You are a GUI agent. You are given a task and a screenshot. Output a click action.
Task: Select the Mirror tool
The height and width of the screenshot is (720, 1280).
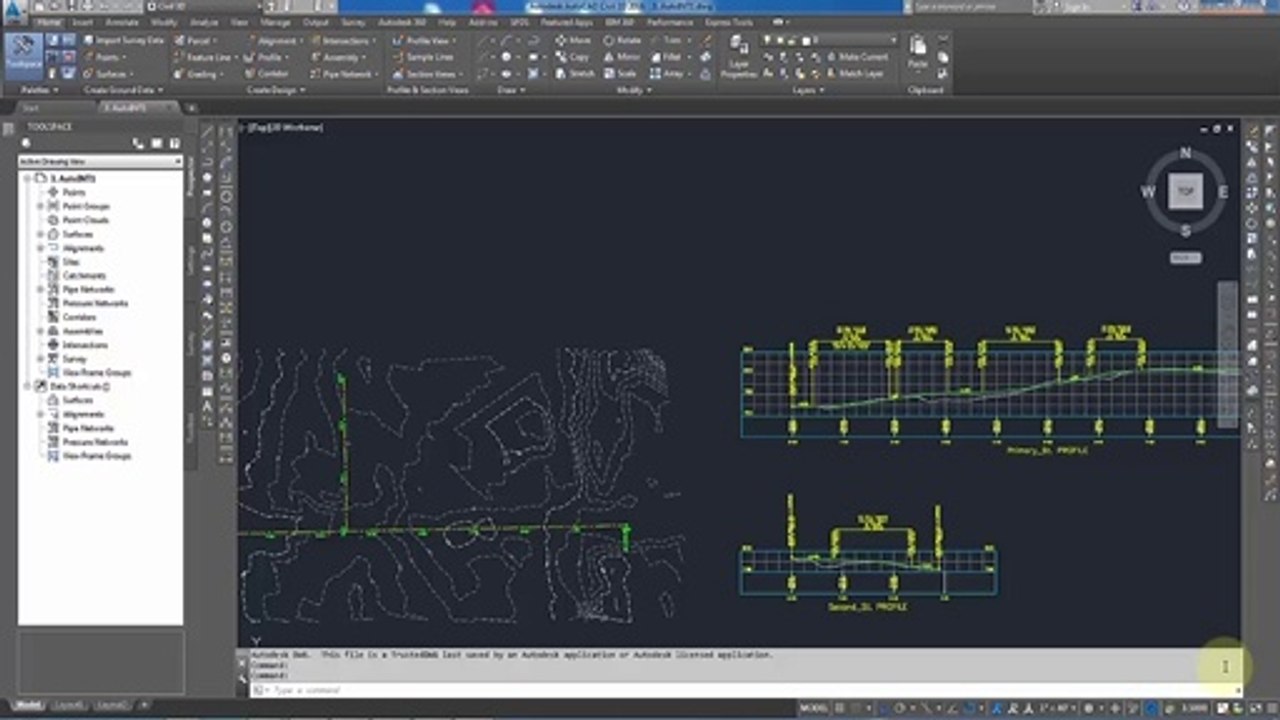[x=621, y=57]
